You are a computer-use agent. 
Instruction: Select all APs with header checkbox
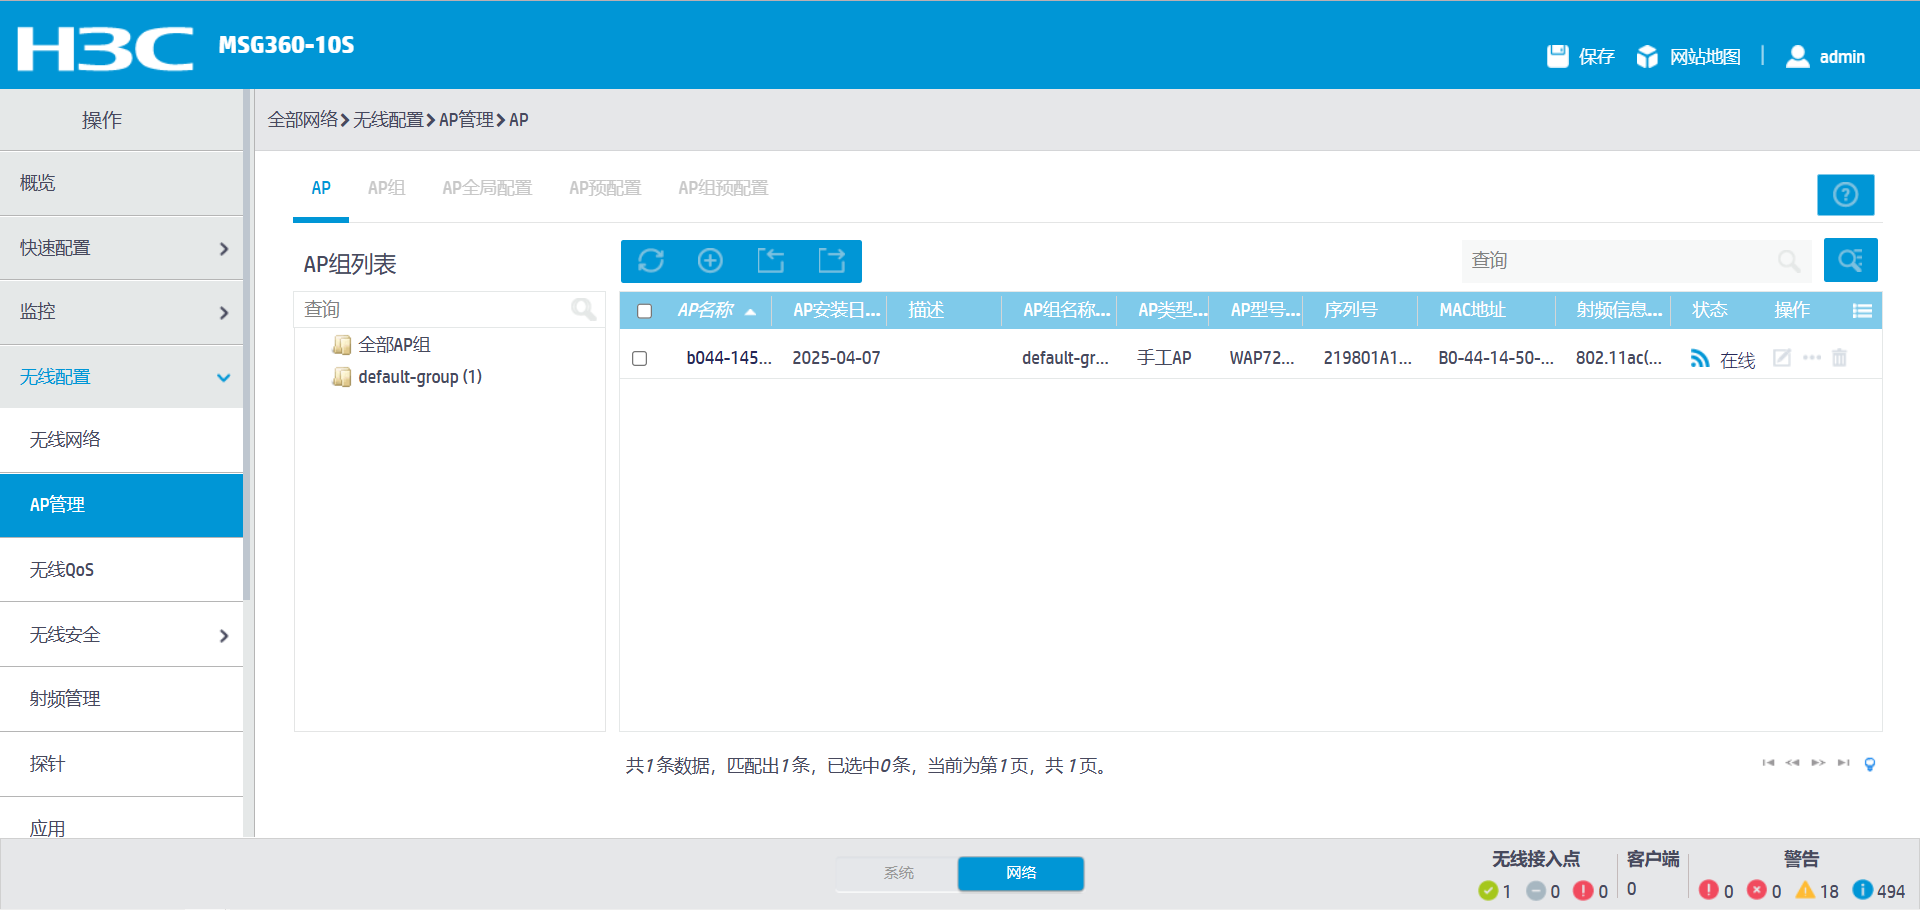(645, 311)
